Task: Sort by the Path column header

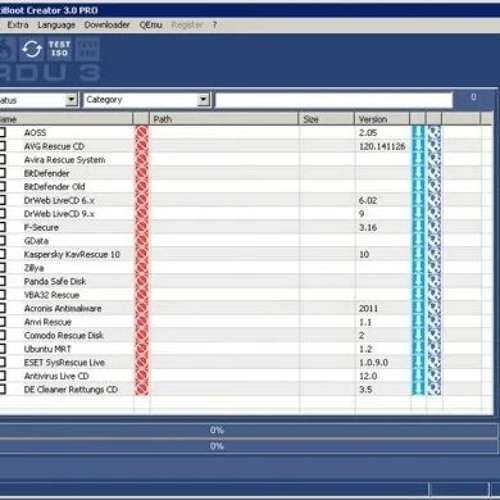Action: (224, 119)
